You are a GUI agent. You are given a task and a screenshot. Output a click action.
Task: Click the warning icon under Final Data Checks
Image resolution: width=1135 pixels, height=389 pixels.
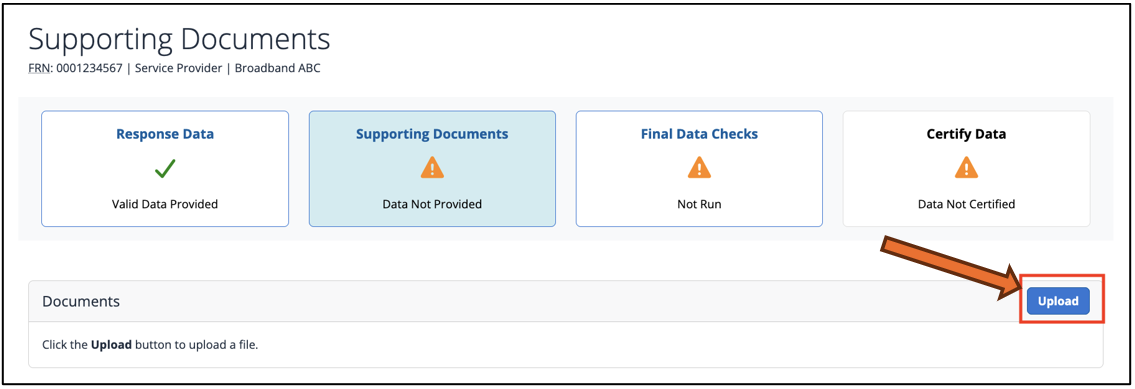[699, 168]
